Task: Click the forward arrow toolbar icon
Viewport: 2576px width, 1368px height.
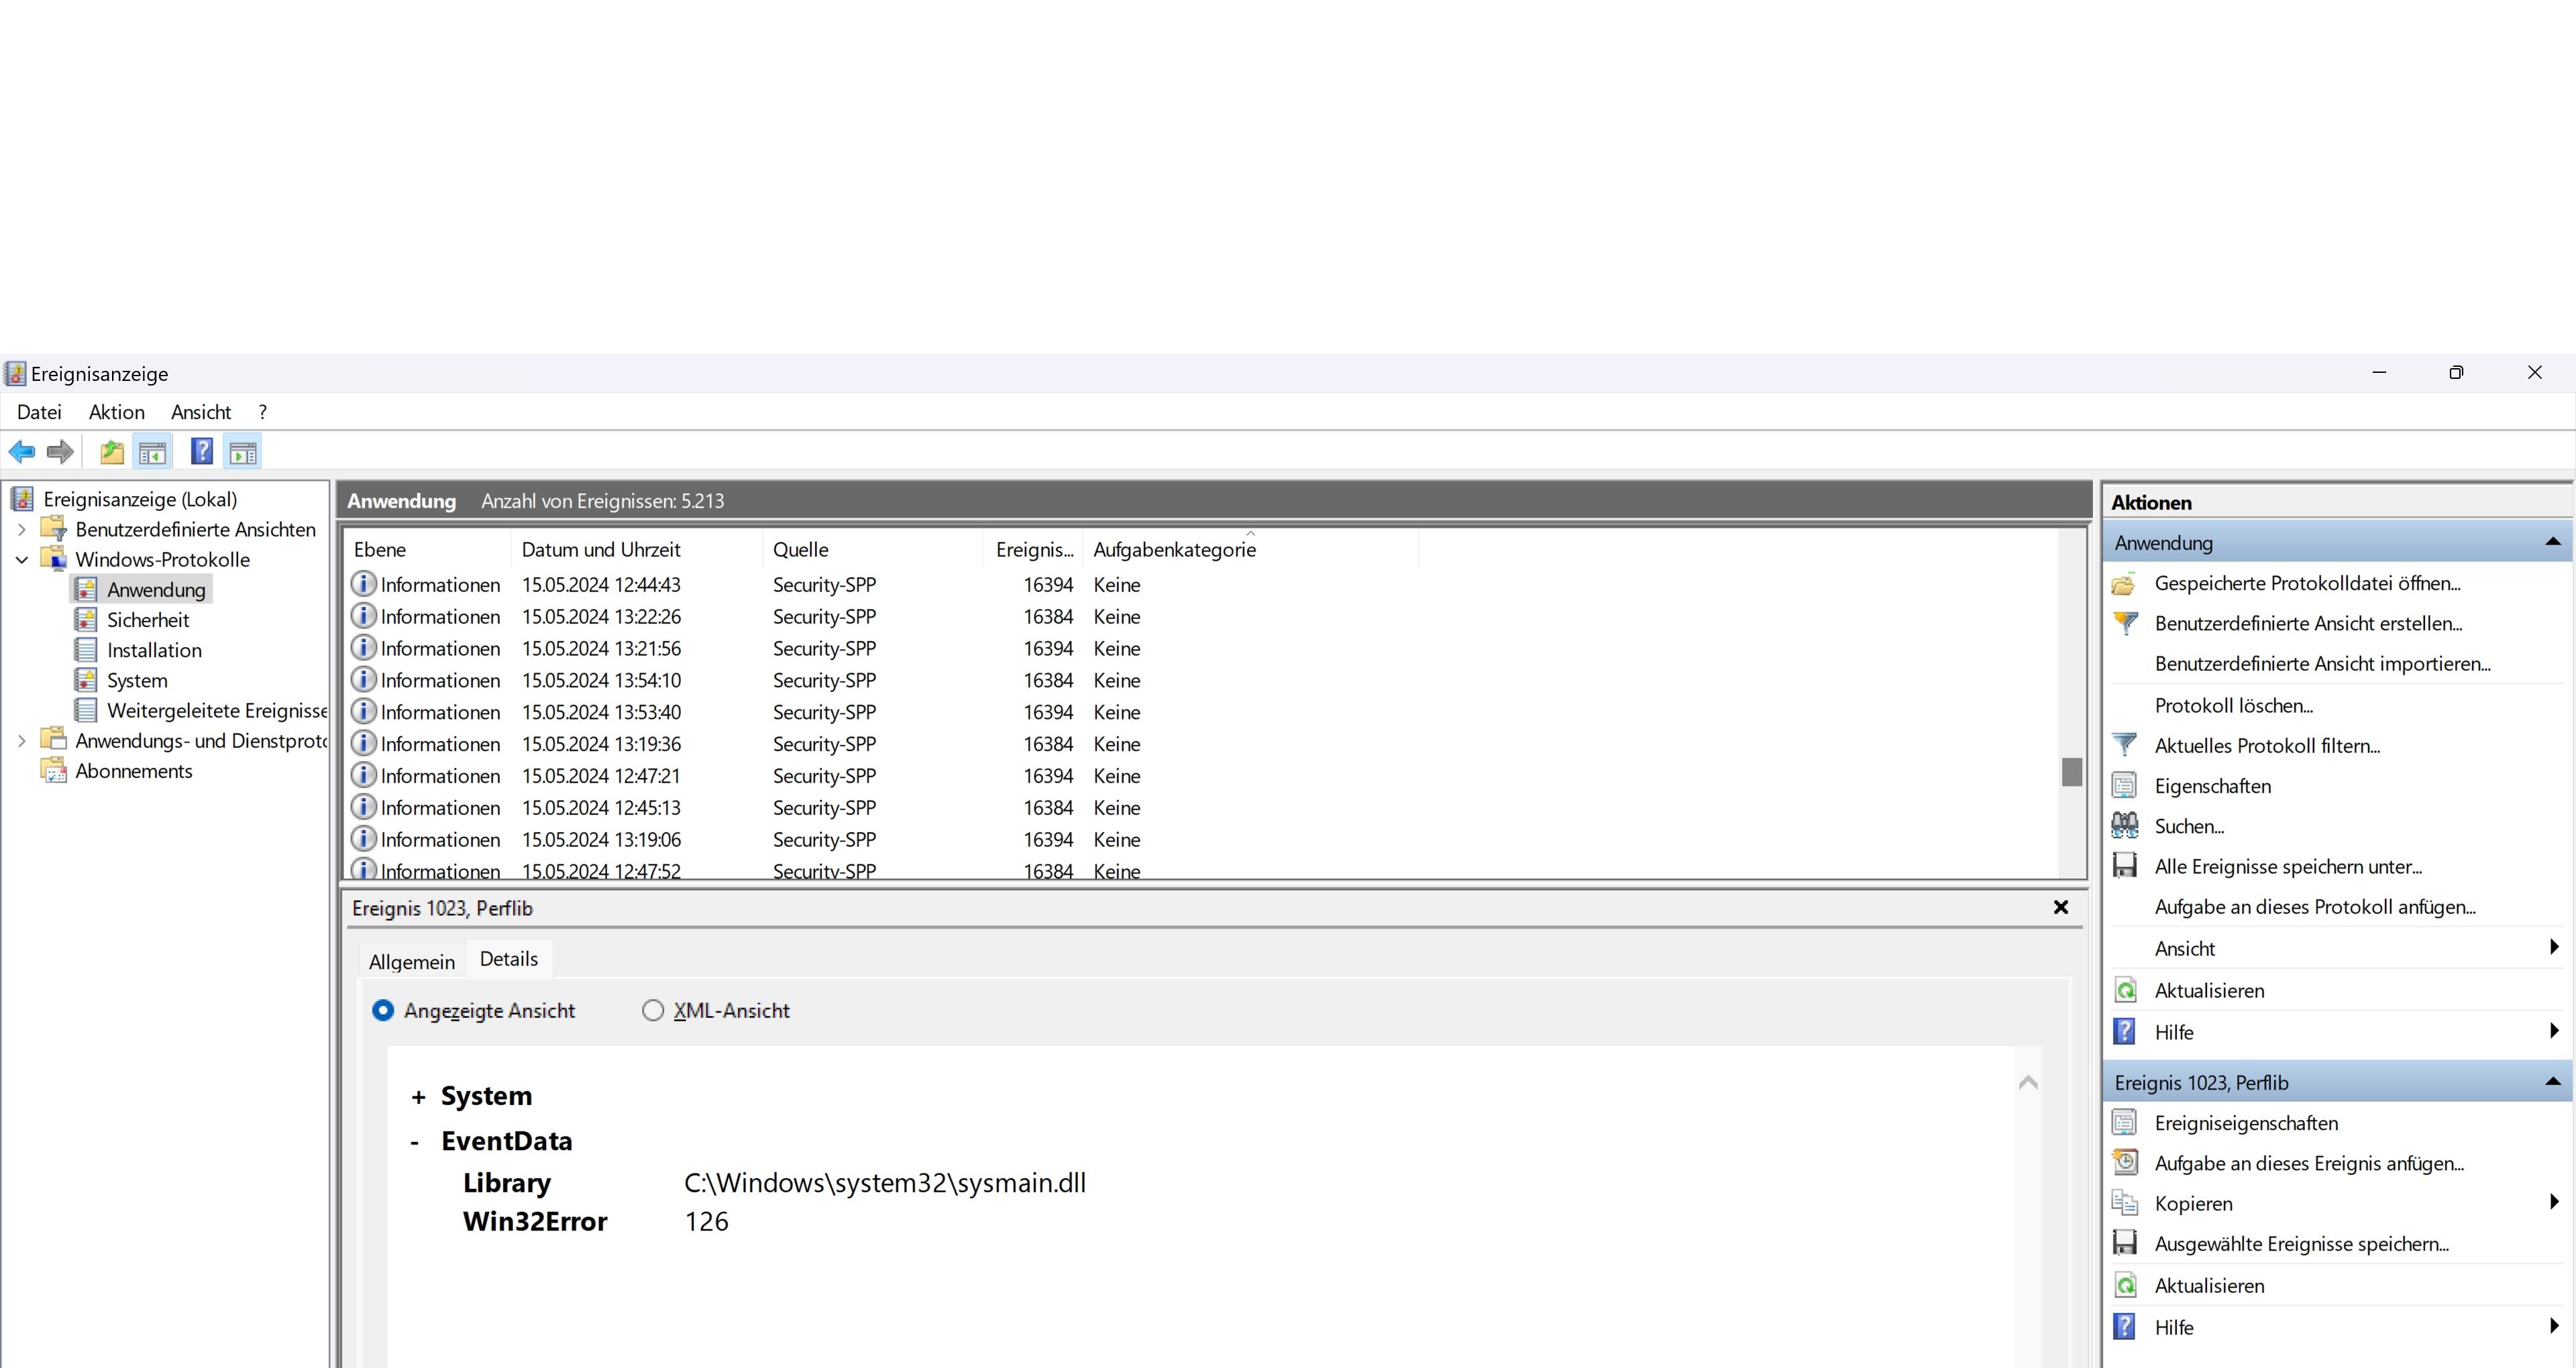Action: click(x=60, y=452)
